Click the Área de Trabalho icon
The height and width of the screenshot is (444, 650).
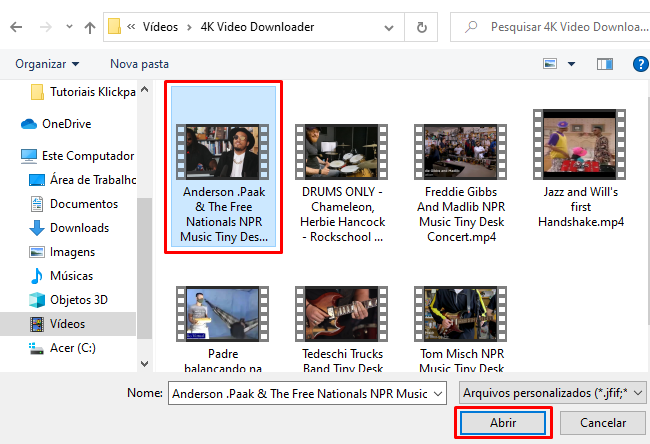coord(37,180)
